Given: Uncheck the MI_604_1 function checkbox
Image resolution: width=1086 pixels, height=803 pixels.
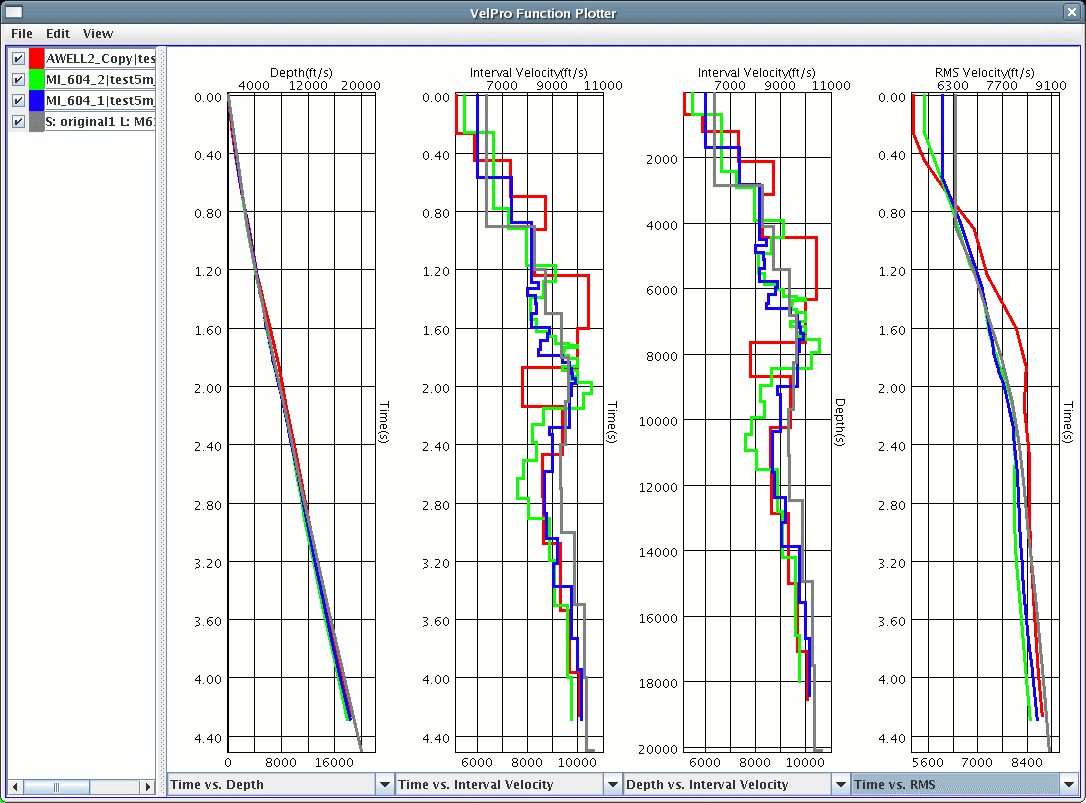Looking at the screenshot, I should [18, 100].
